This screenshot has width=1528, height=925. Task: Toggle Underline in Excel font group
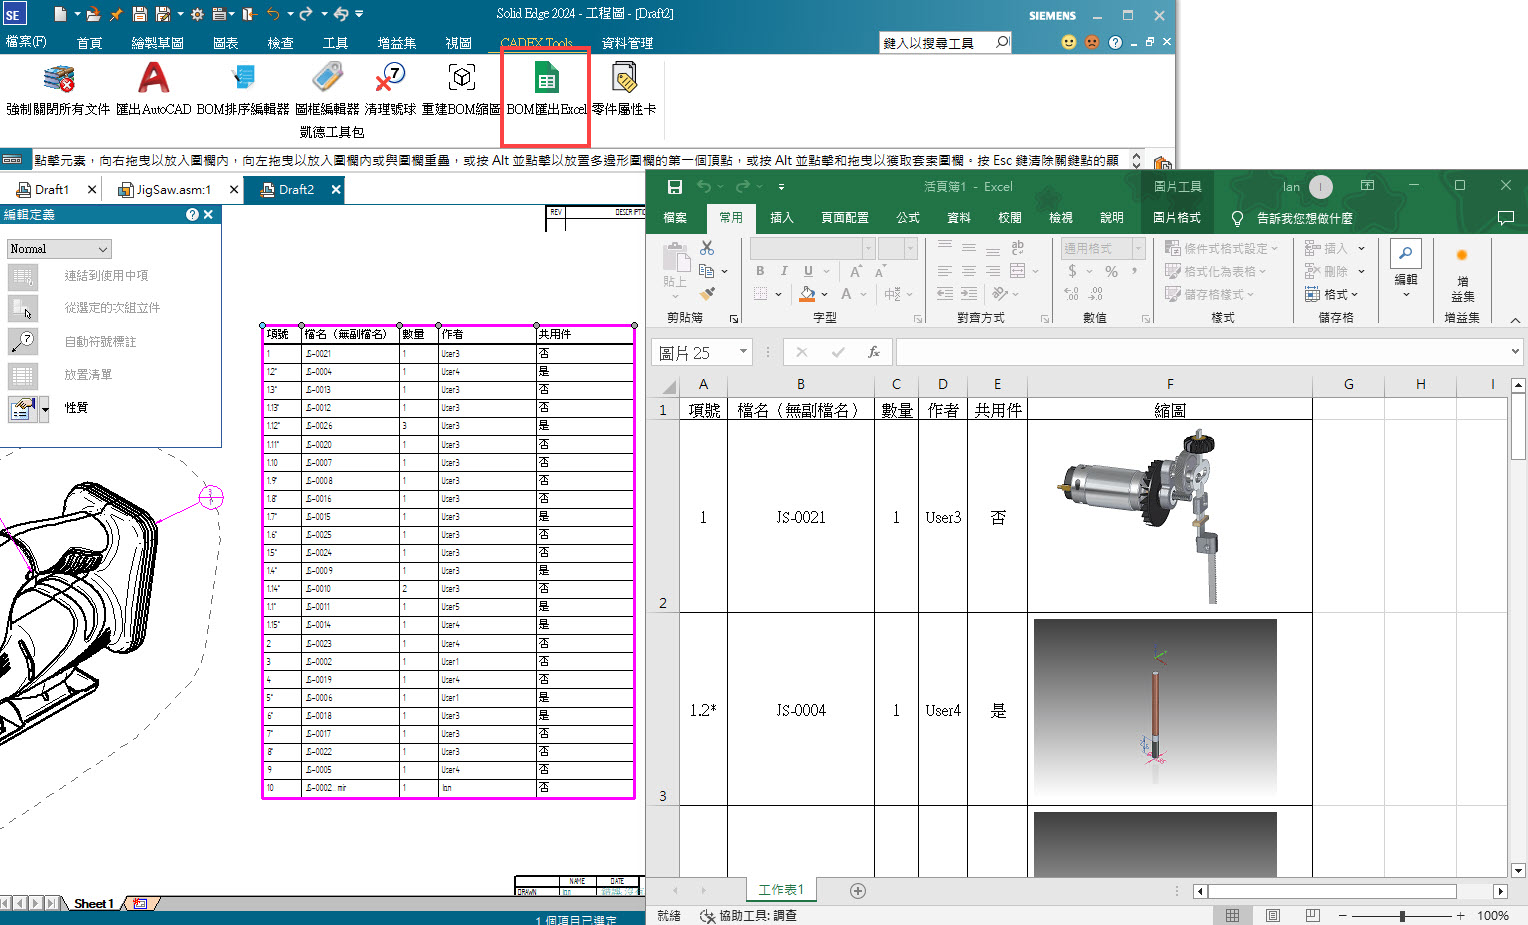[808, 271]
